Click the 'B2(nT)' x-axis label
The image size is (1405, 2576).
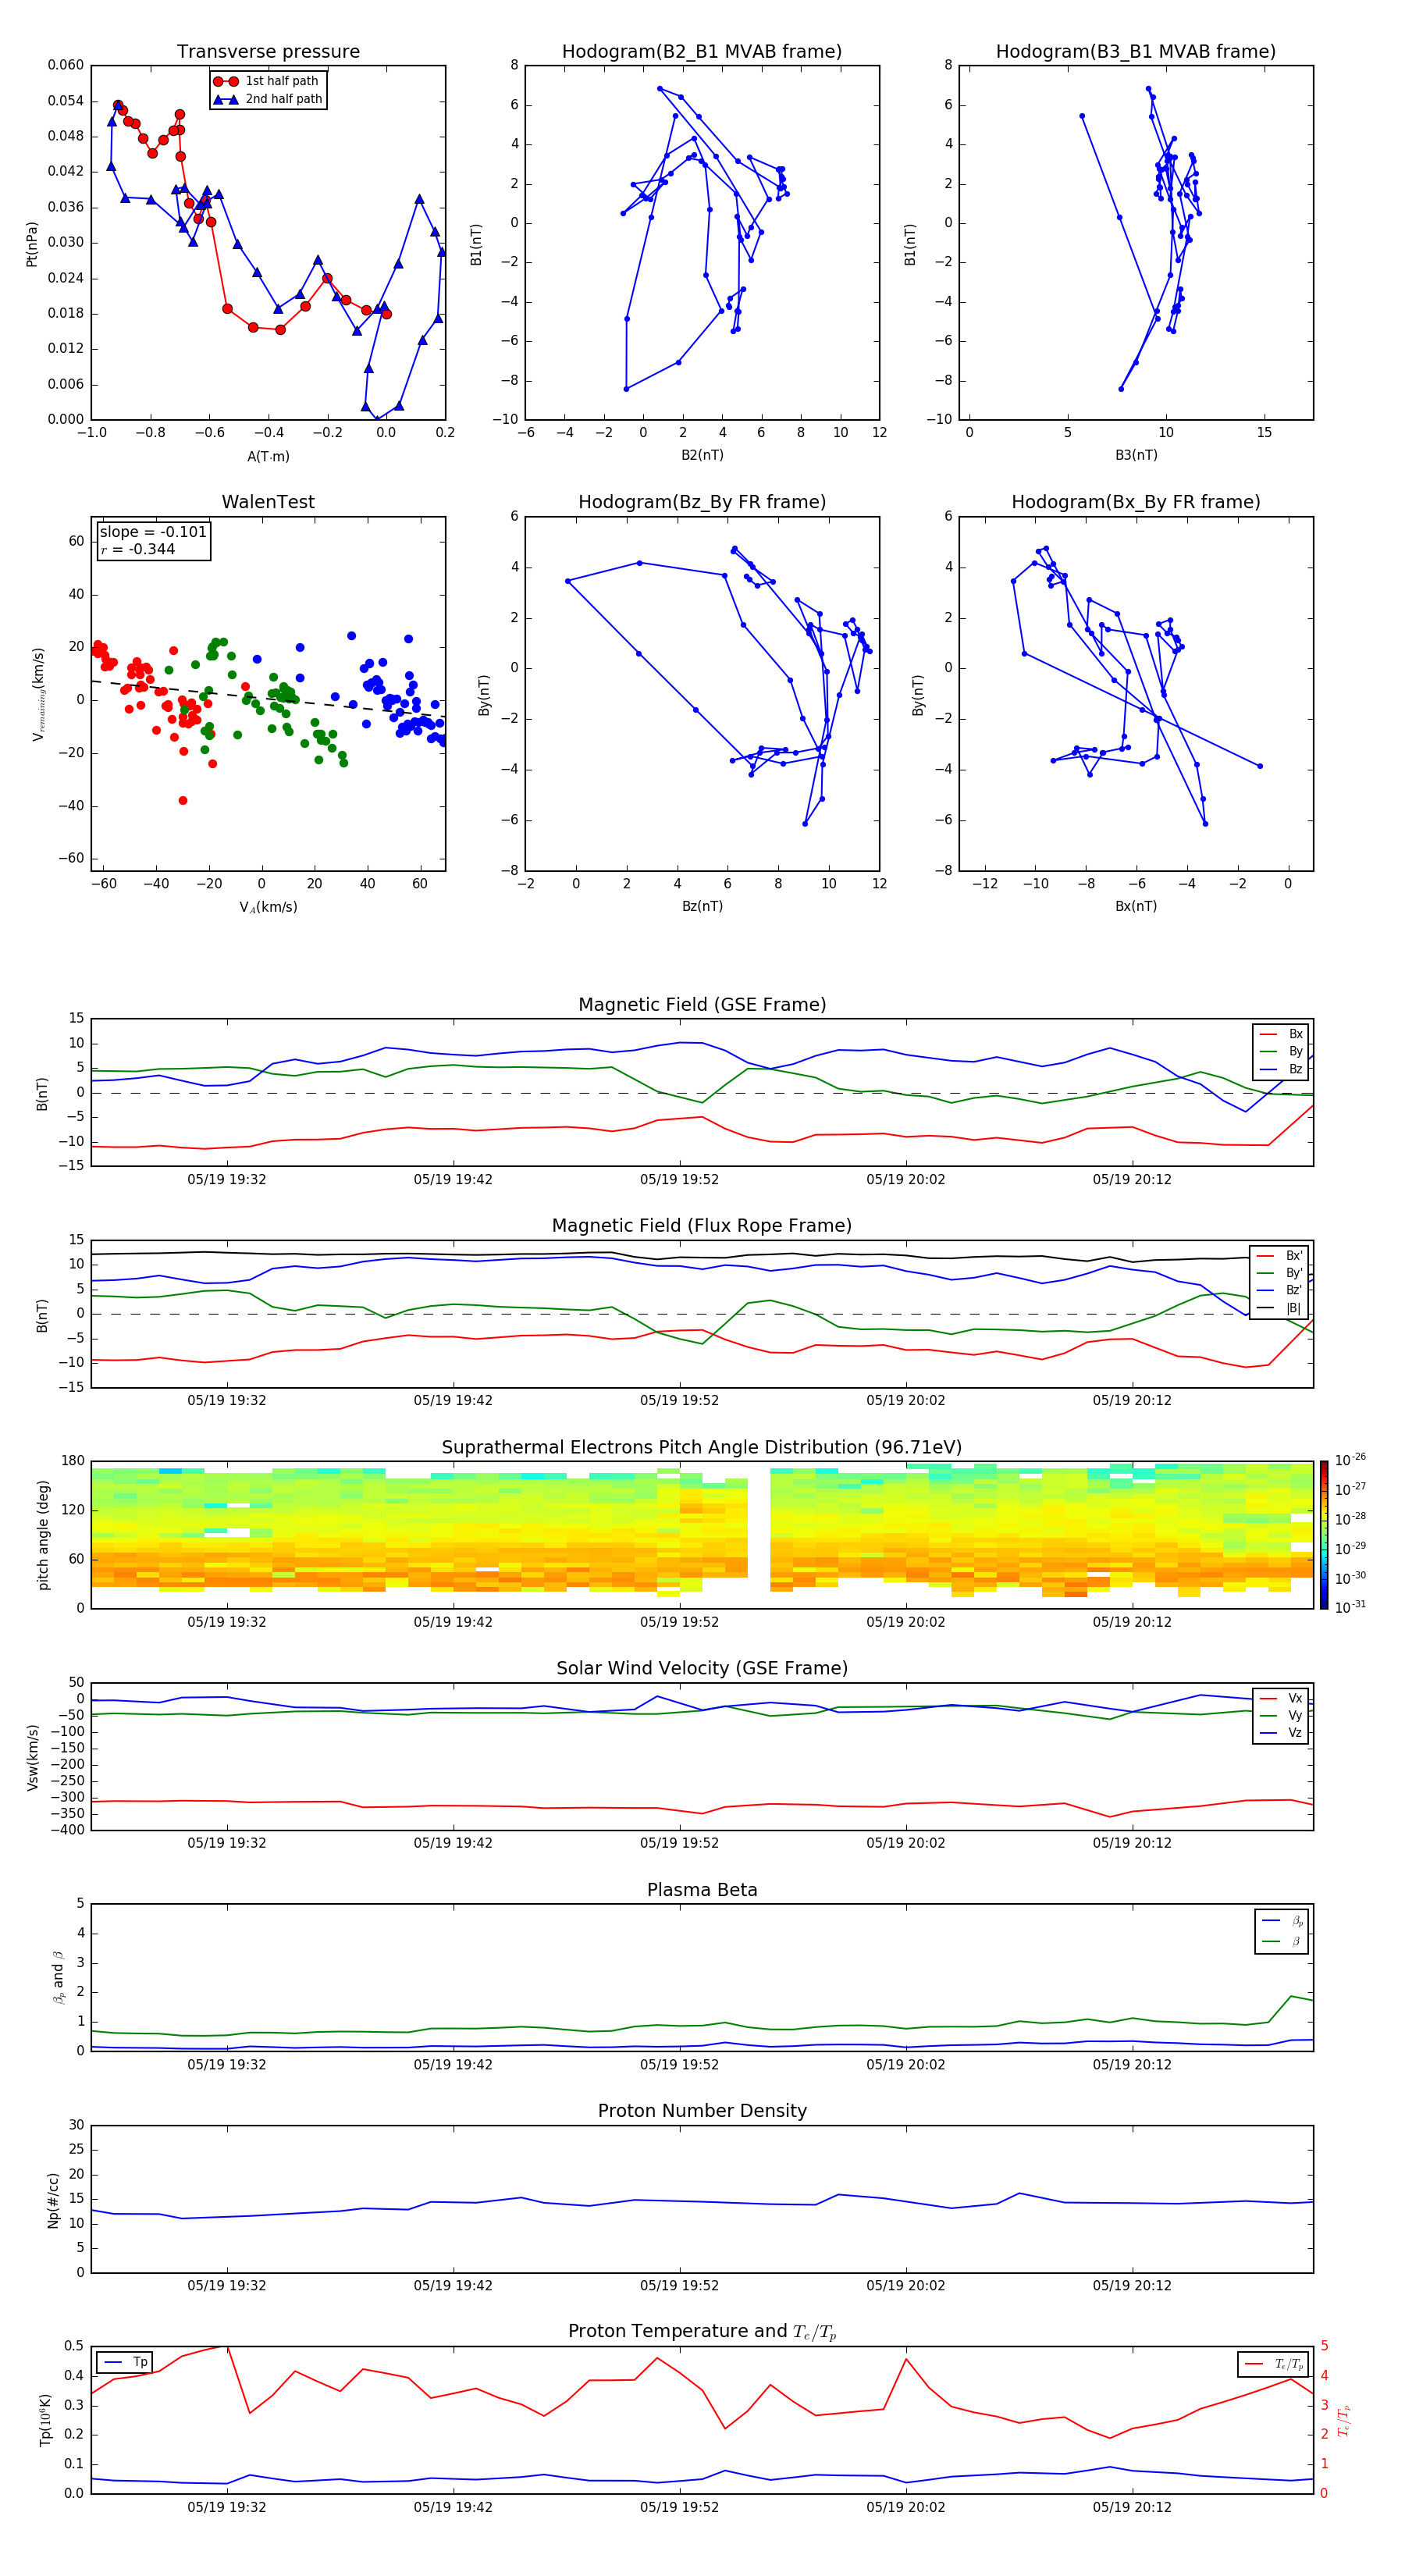[702, 455]
